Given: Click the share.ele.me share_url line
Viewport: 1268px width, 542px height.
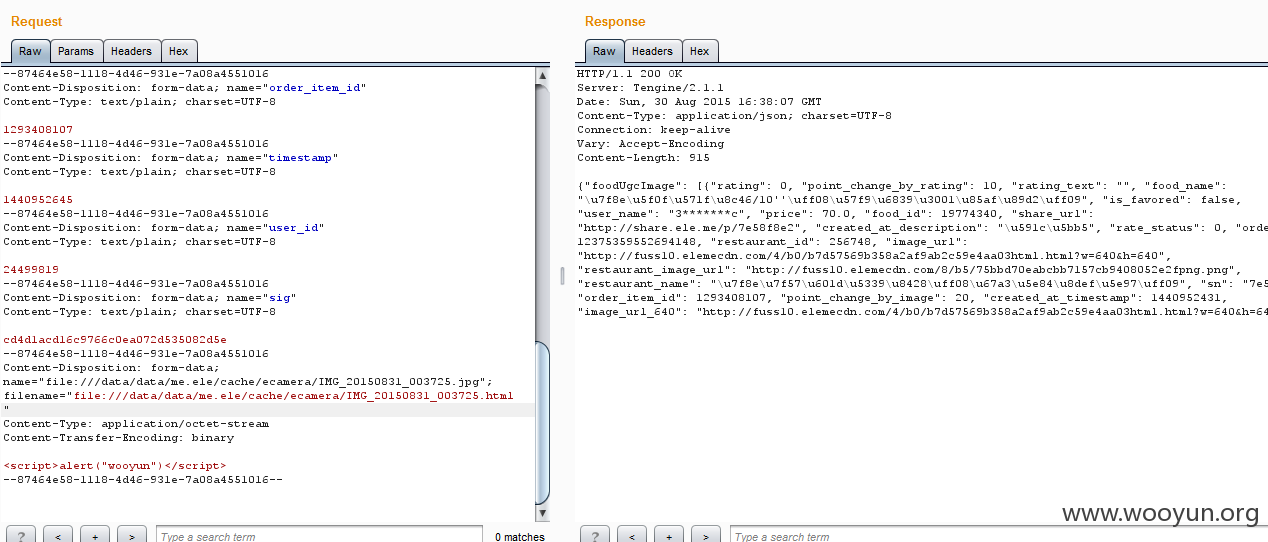Looking at the screenshot, I should (x=922, y=228).
